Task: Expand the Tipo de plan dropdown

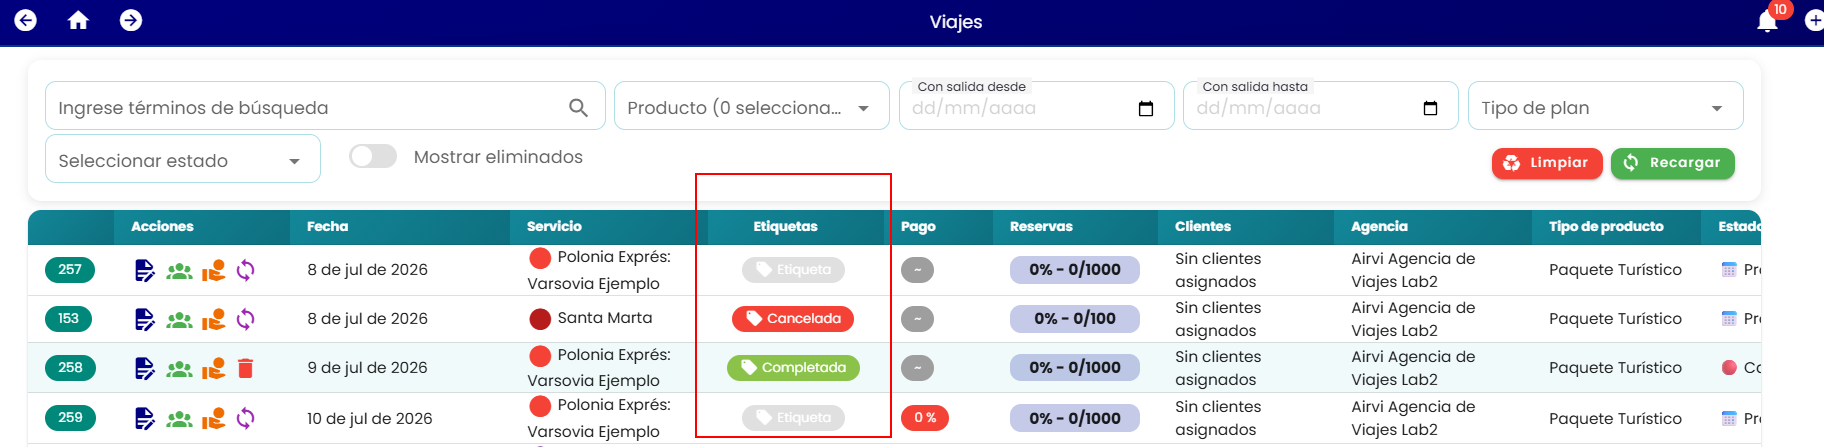Action: coord(1605,106)
